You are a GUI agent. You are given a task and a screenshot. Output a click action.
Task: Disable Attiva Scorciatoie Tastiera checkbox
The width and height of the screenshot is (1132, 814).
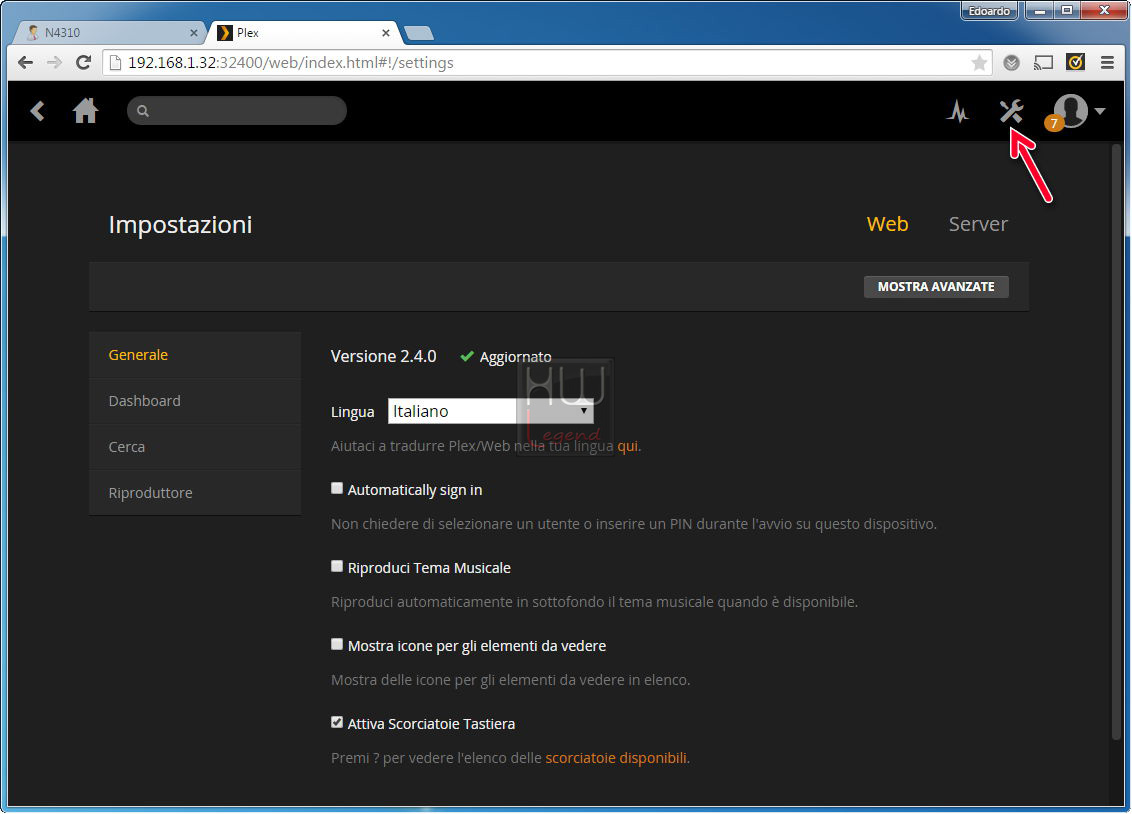point(336,722)
